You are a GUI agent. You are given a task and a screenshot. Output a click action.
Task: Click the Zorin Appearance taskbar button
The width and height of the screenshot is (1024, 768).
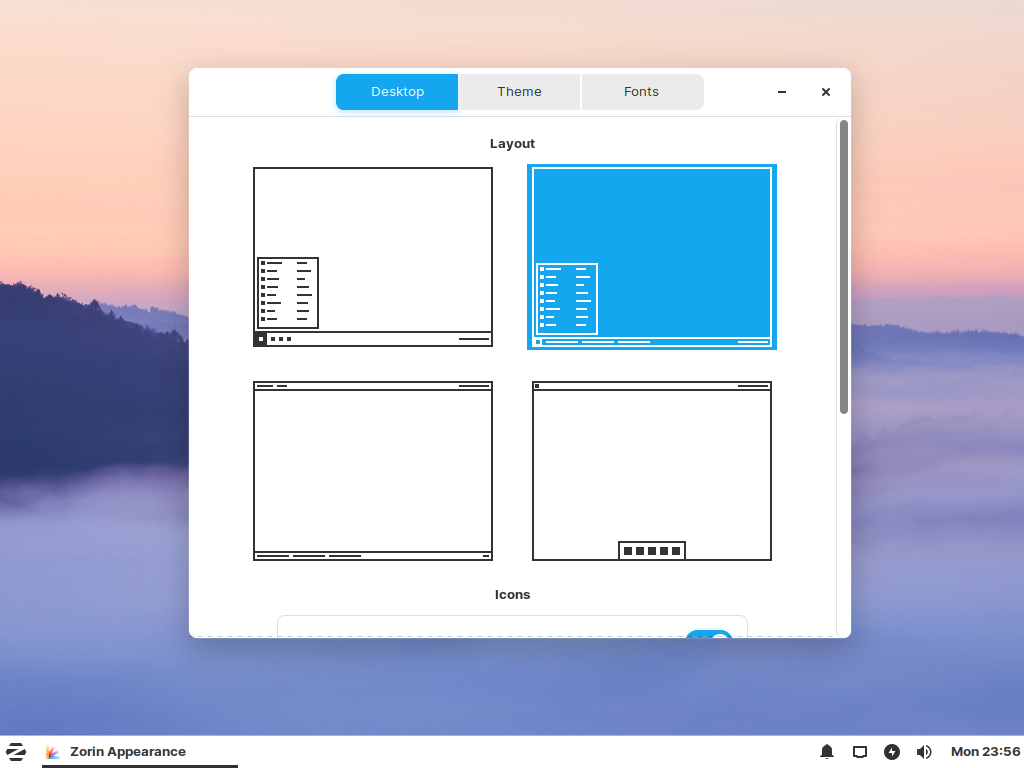[140, 752]
